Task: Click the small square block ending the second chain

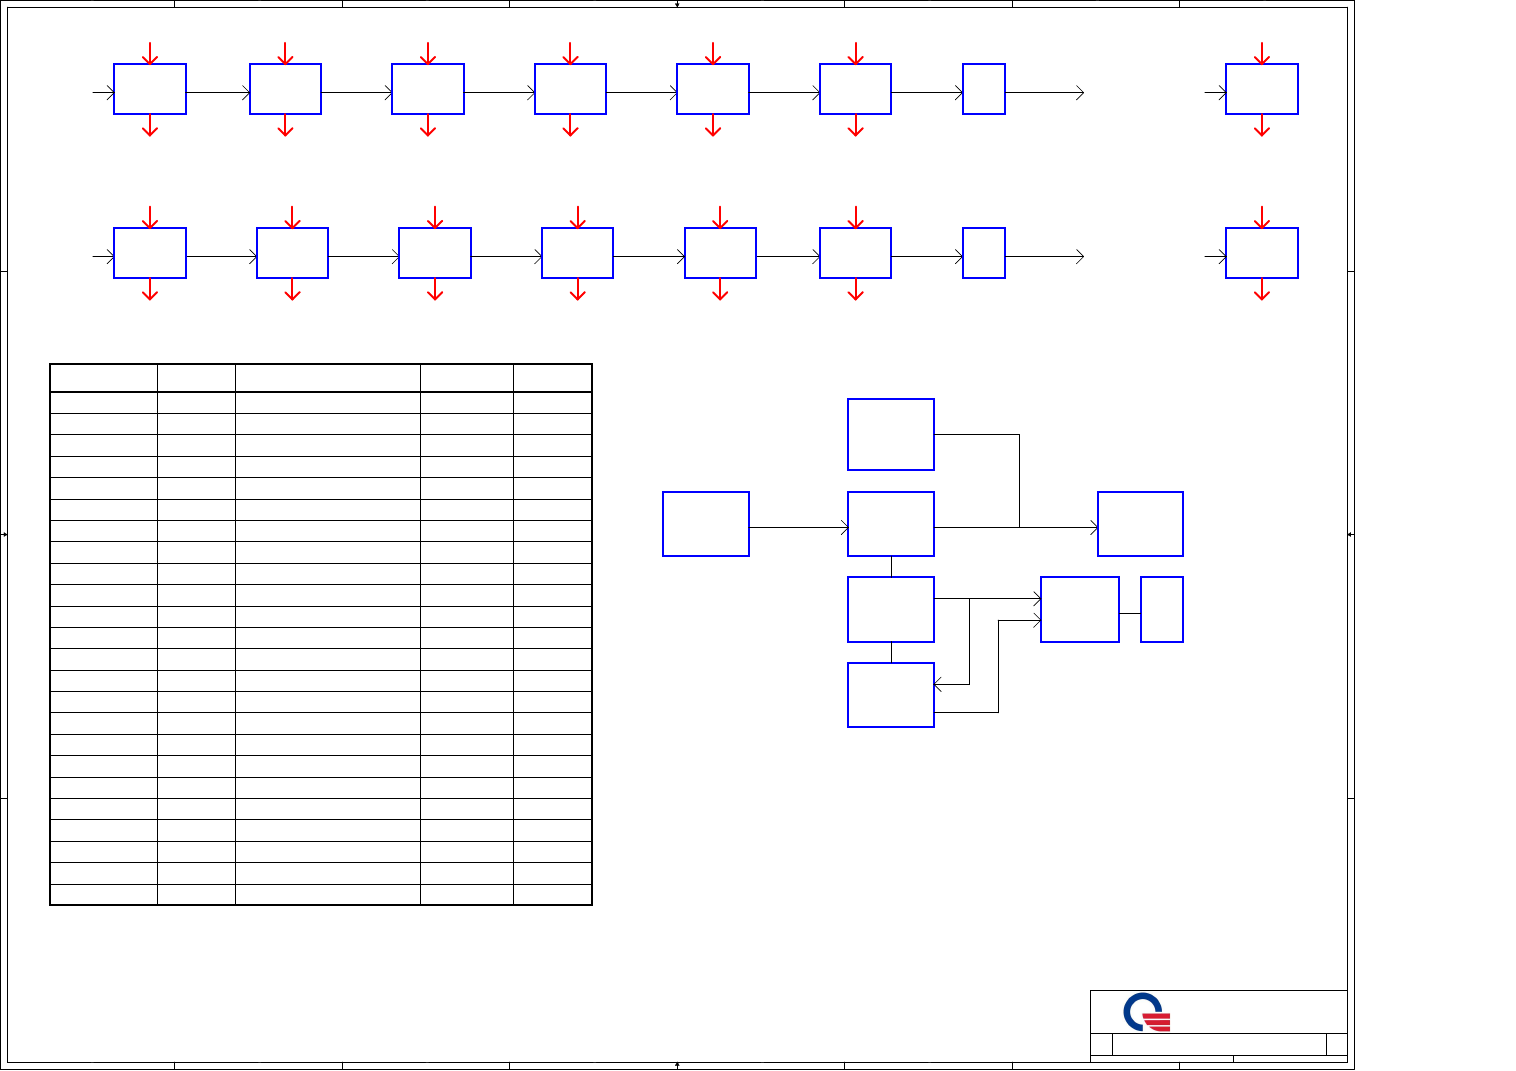Action: pyautogui.click(x=983, y=253)
